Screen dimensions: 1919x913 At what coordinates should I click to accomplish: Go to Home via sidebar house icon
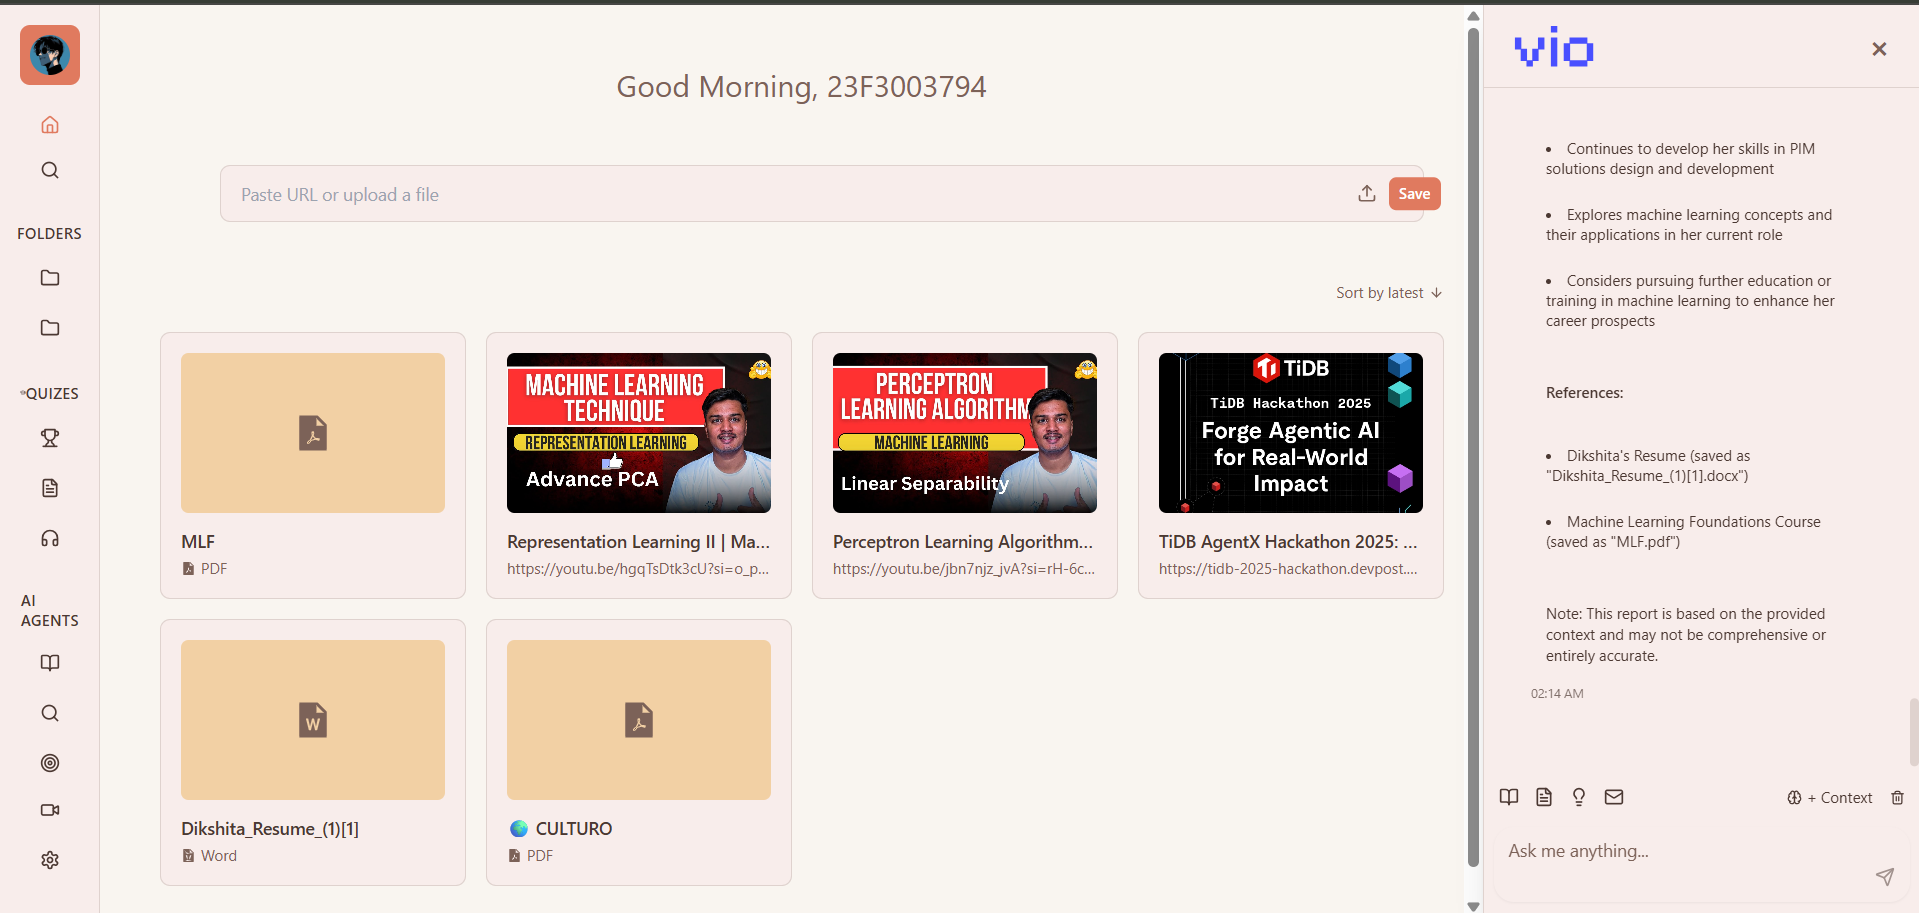coord(50,125)
